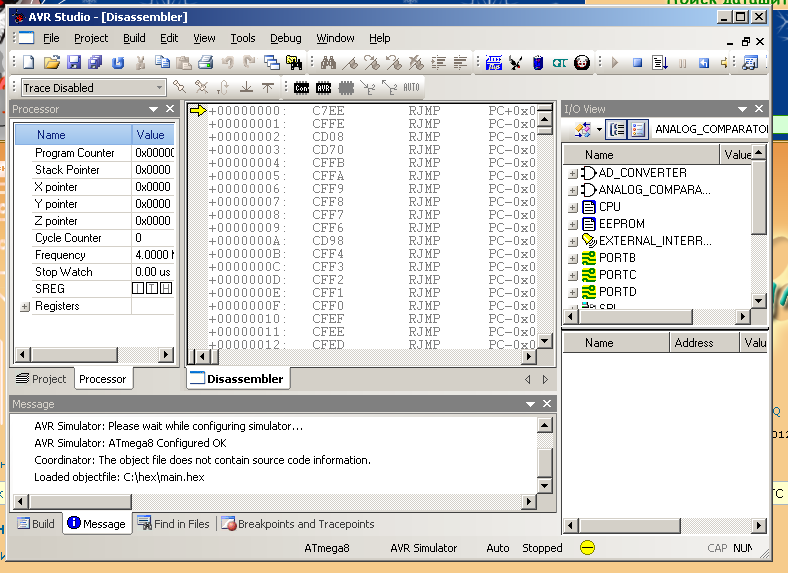Screen dimensions: 788x573
Task: Open the Debug menu
Action: (x=285, y=38)
